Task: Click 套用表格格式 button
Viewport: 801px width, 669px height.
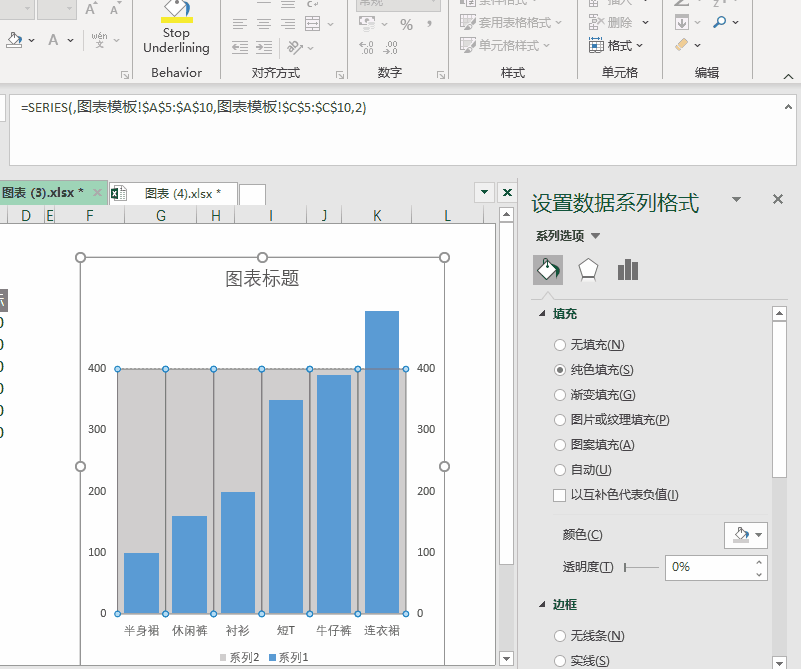Action: pos(512,22)
